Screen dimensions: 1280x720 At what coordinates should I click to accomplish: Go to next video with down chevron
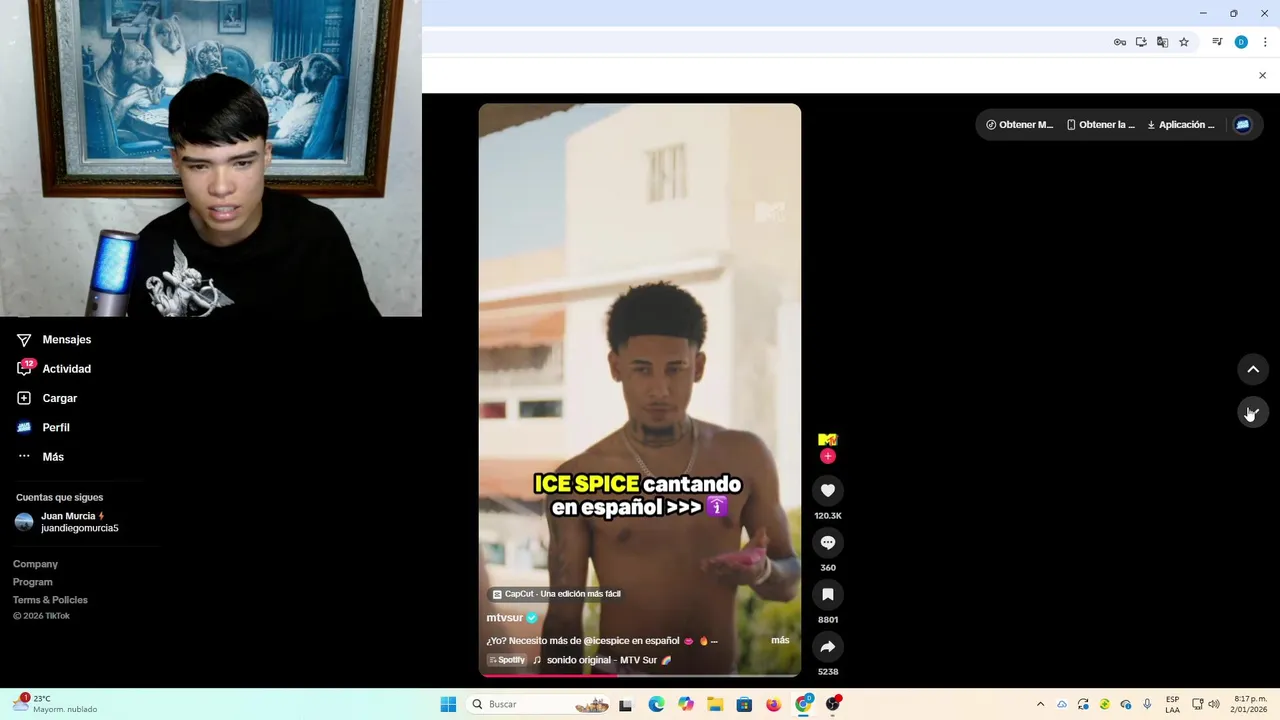pyautogui.click(x=1252, y=412)
